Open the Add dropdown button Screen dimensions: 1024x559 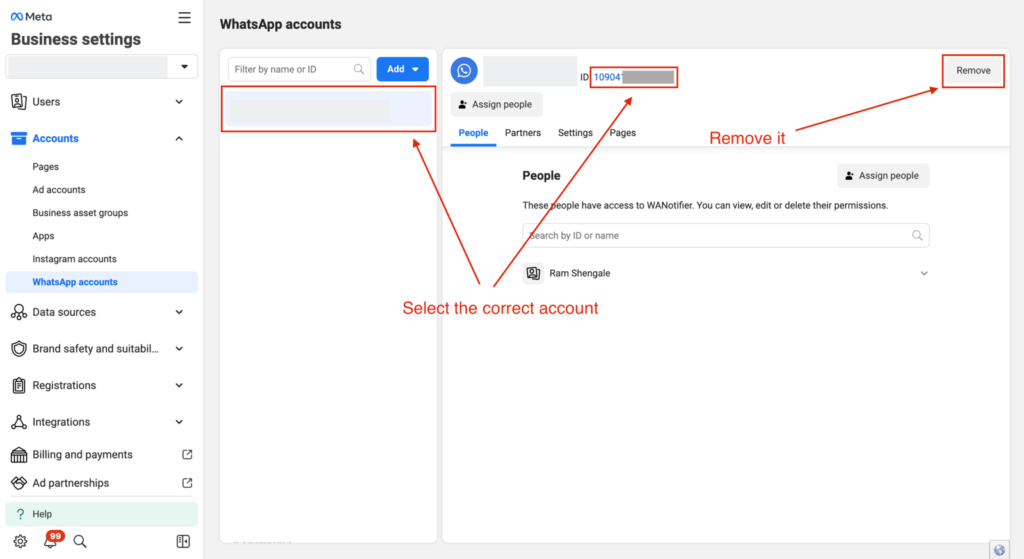click(402, 69)
